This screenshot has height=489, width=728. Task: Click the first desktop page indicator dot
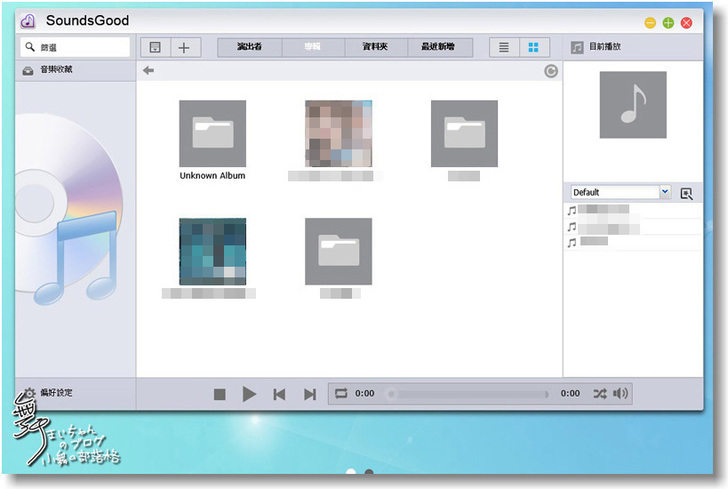[351, 472]
